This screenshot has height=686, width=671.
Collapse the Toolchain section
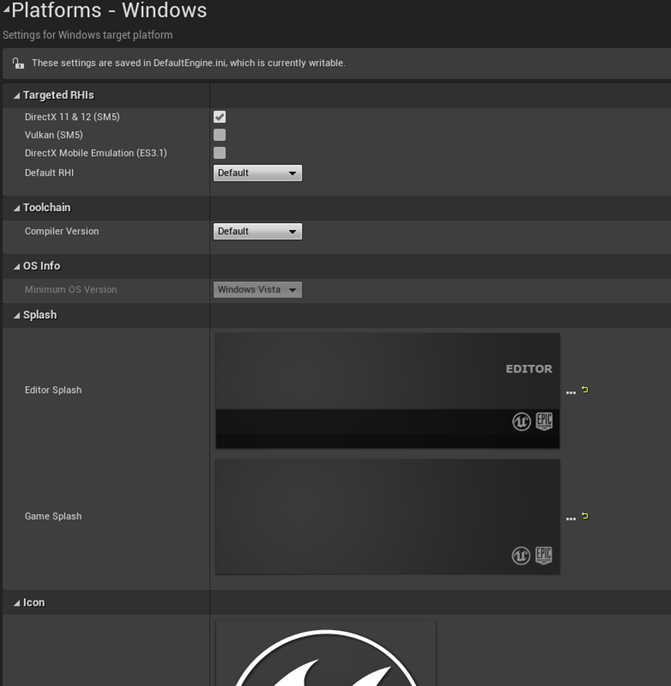coord(17,208)
